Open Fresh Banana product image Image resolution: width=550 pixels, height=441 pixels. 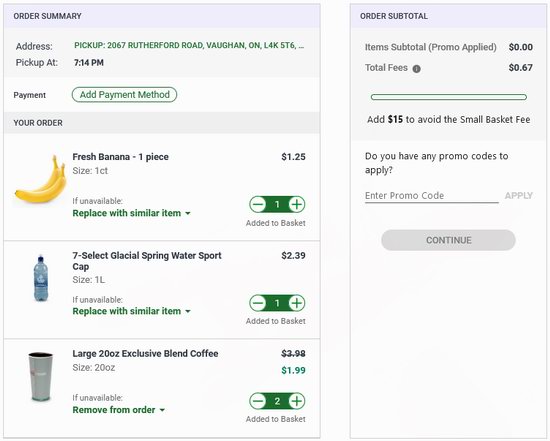click(x=40, y=180)
